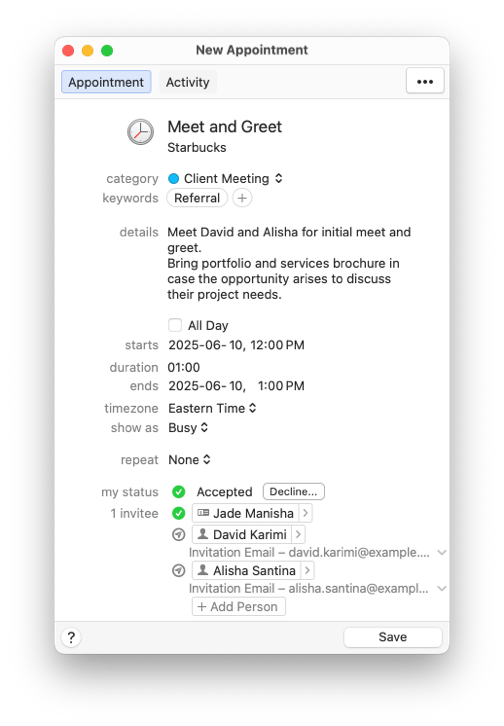Expand David Karimi's invitation email options
Image resolution: width=504 pixels, height=726 pixels.
coord(442,552)
